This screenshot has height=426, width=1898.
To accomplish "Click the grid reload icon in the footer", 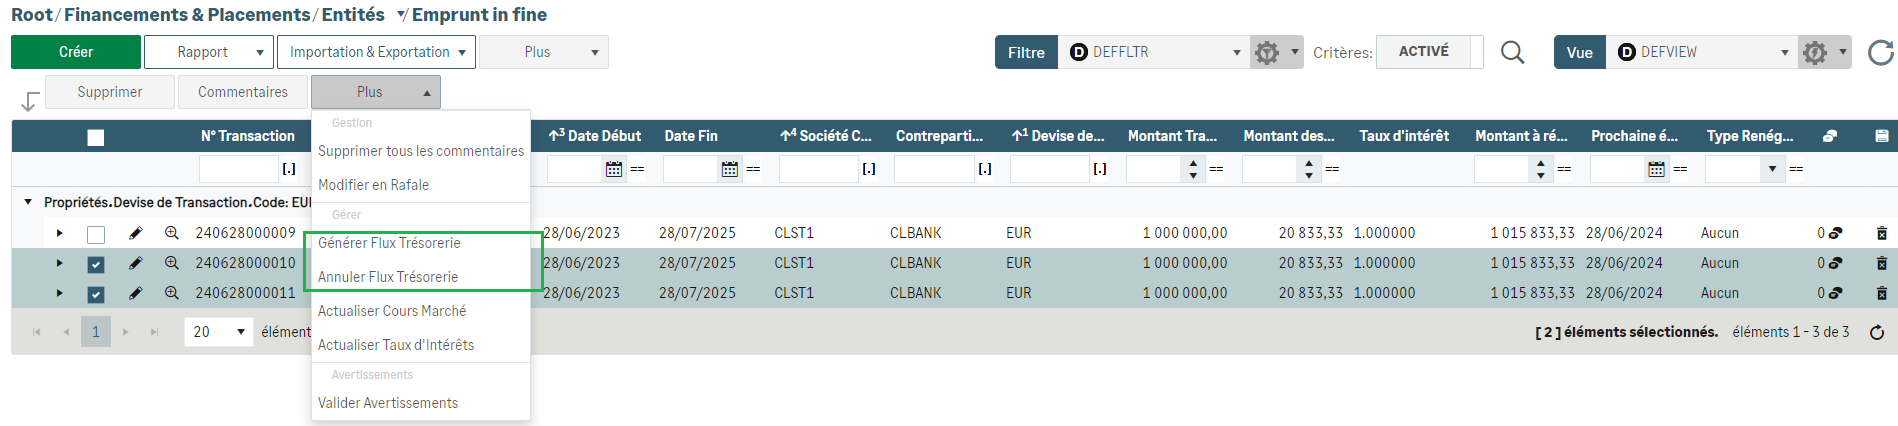I will click(1877, 332).
